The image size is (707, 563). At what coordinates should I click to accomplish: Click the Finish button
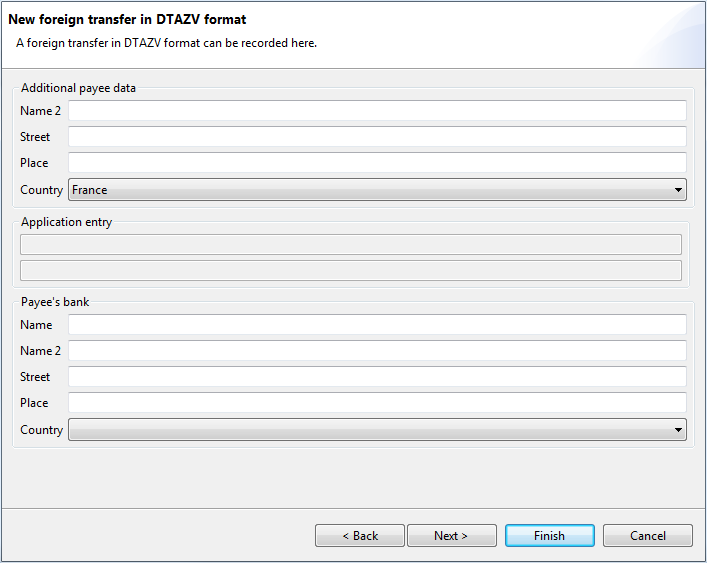click(550, 536)
